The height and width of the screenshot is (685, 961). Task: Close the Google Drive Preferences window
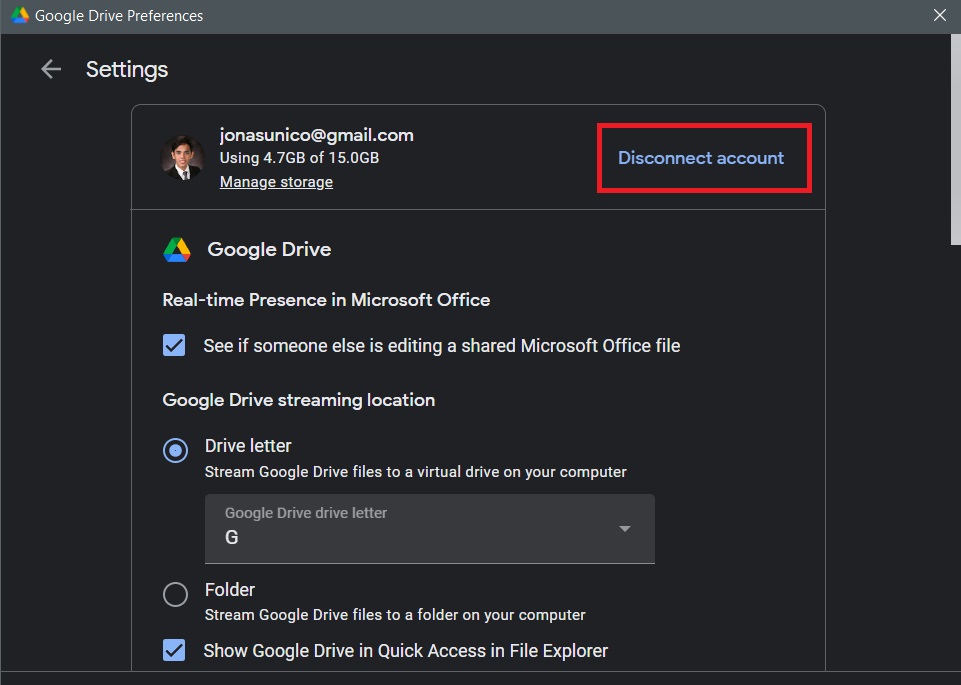pos(940,15)
